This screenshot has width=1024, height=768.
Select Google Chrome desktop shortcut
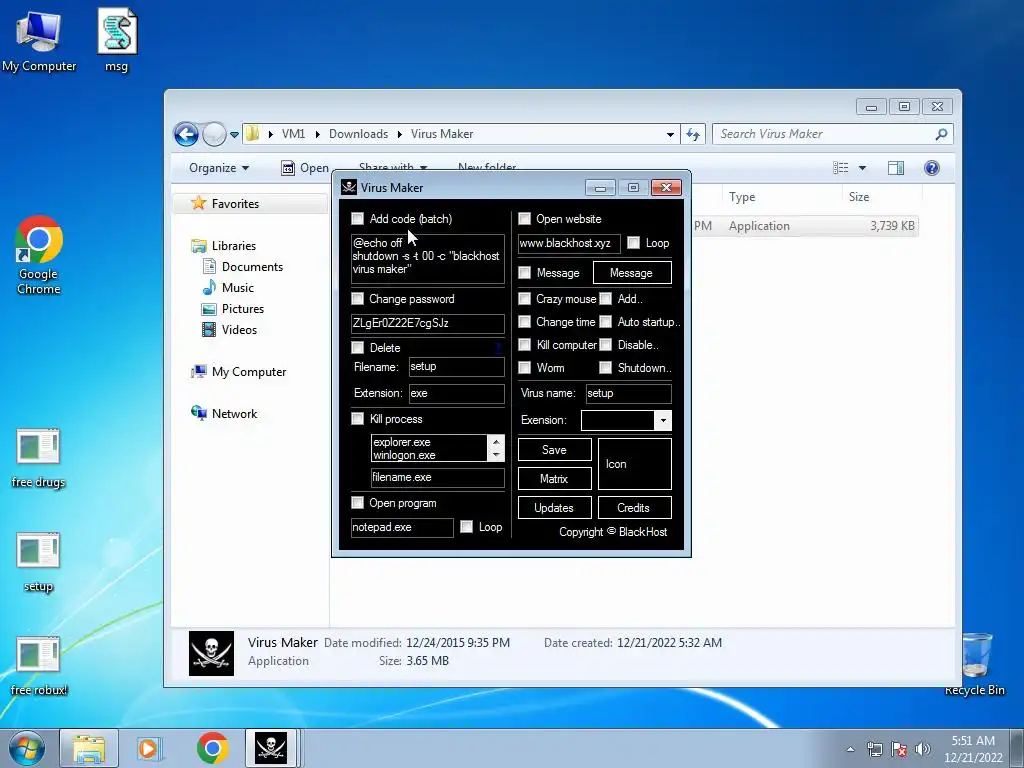pyautogui.click(x=39, y=255)
